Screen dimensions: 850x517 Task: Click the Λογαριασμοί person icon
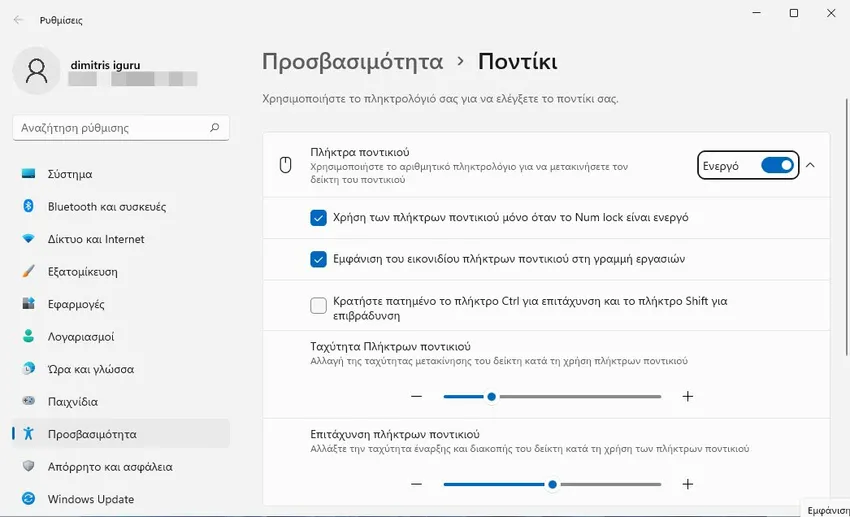tap(28, 336)
